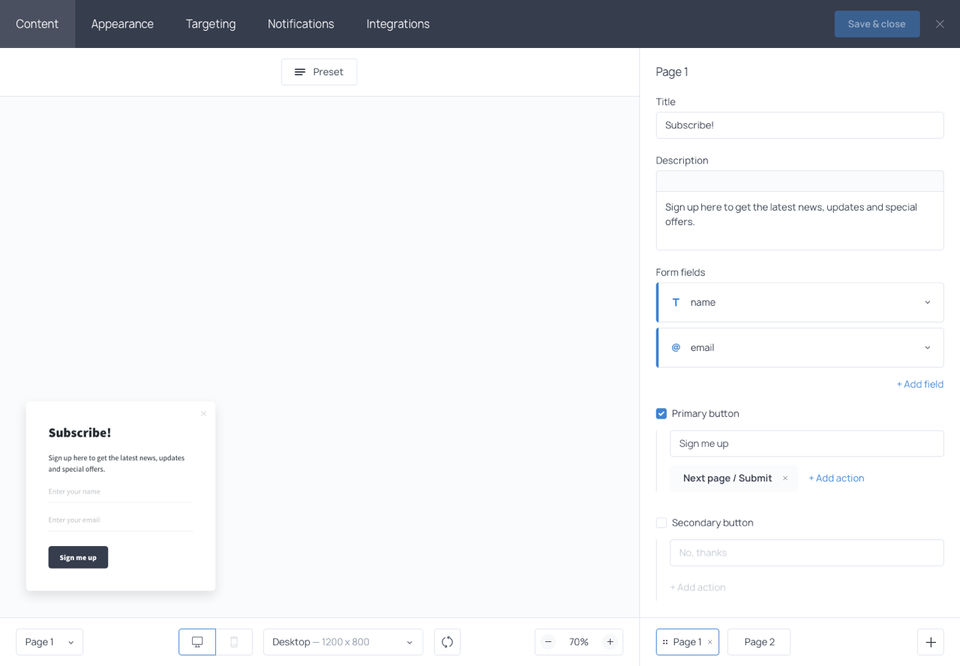Screen dimensions: 960x666
Task: Click the Preset button
Action: 319,72
